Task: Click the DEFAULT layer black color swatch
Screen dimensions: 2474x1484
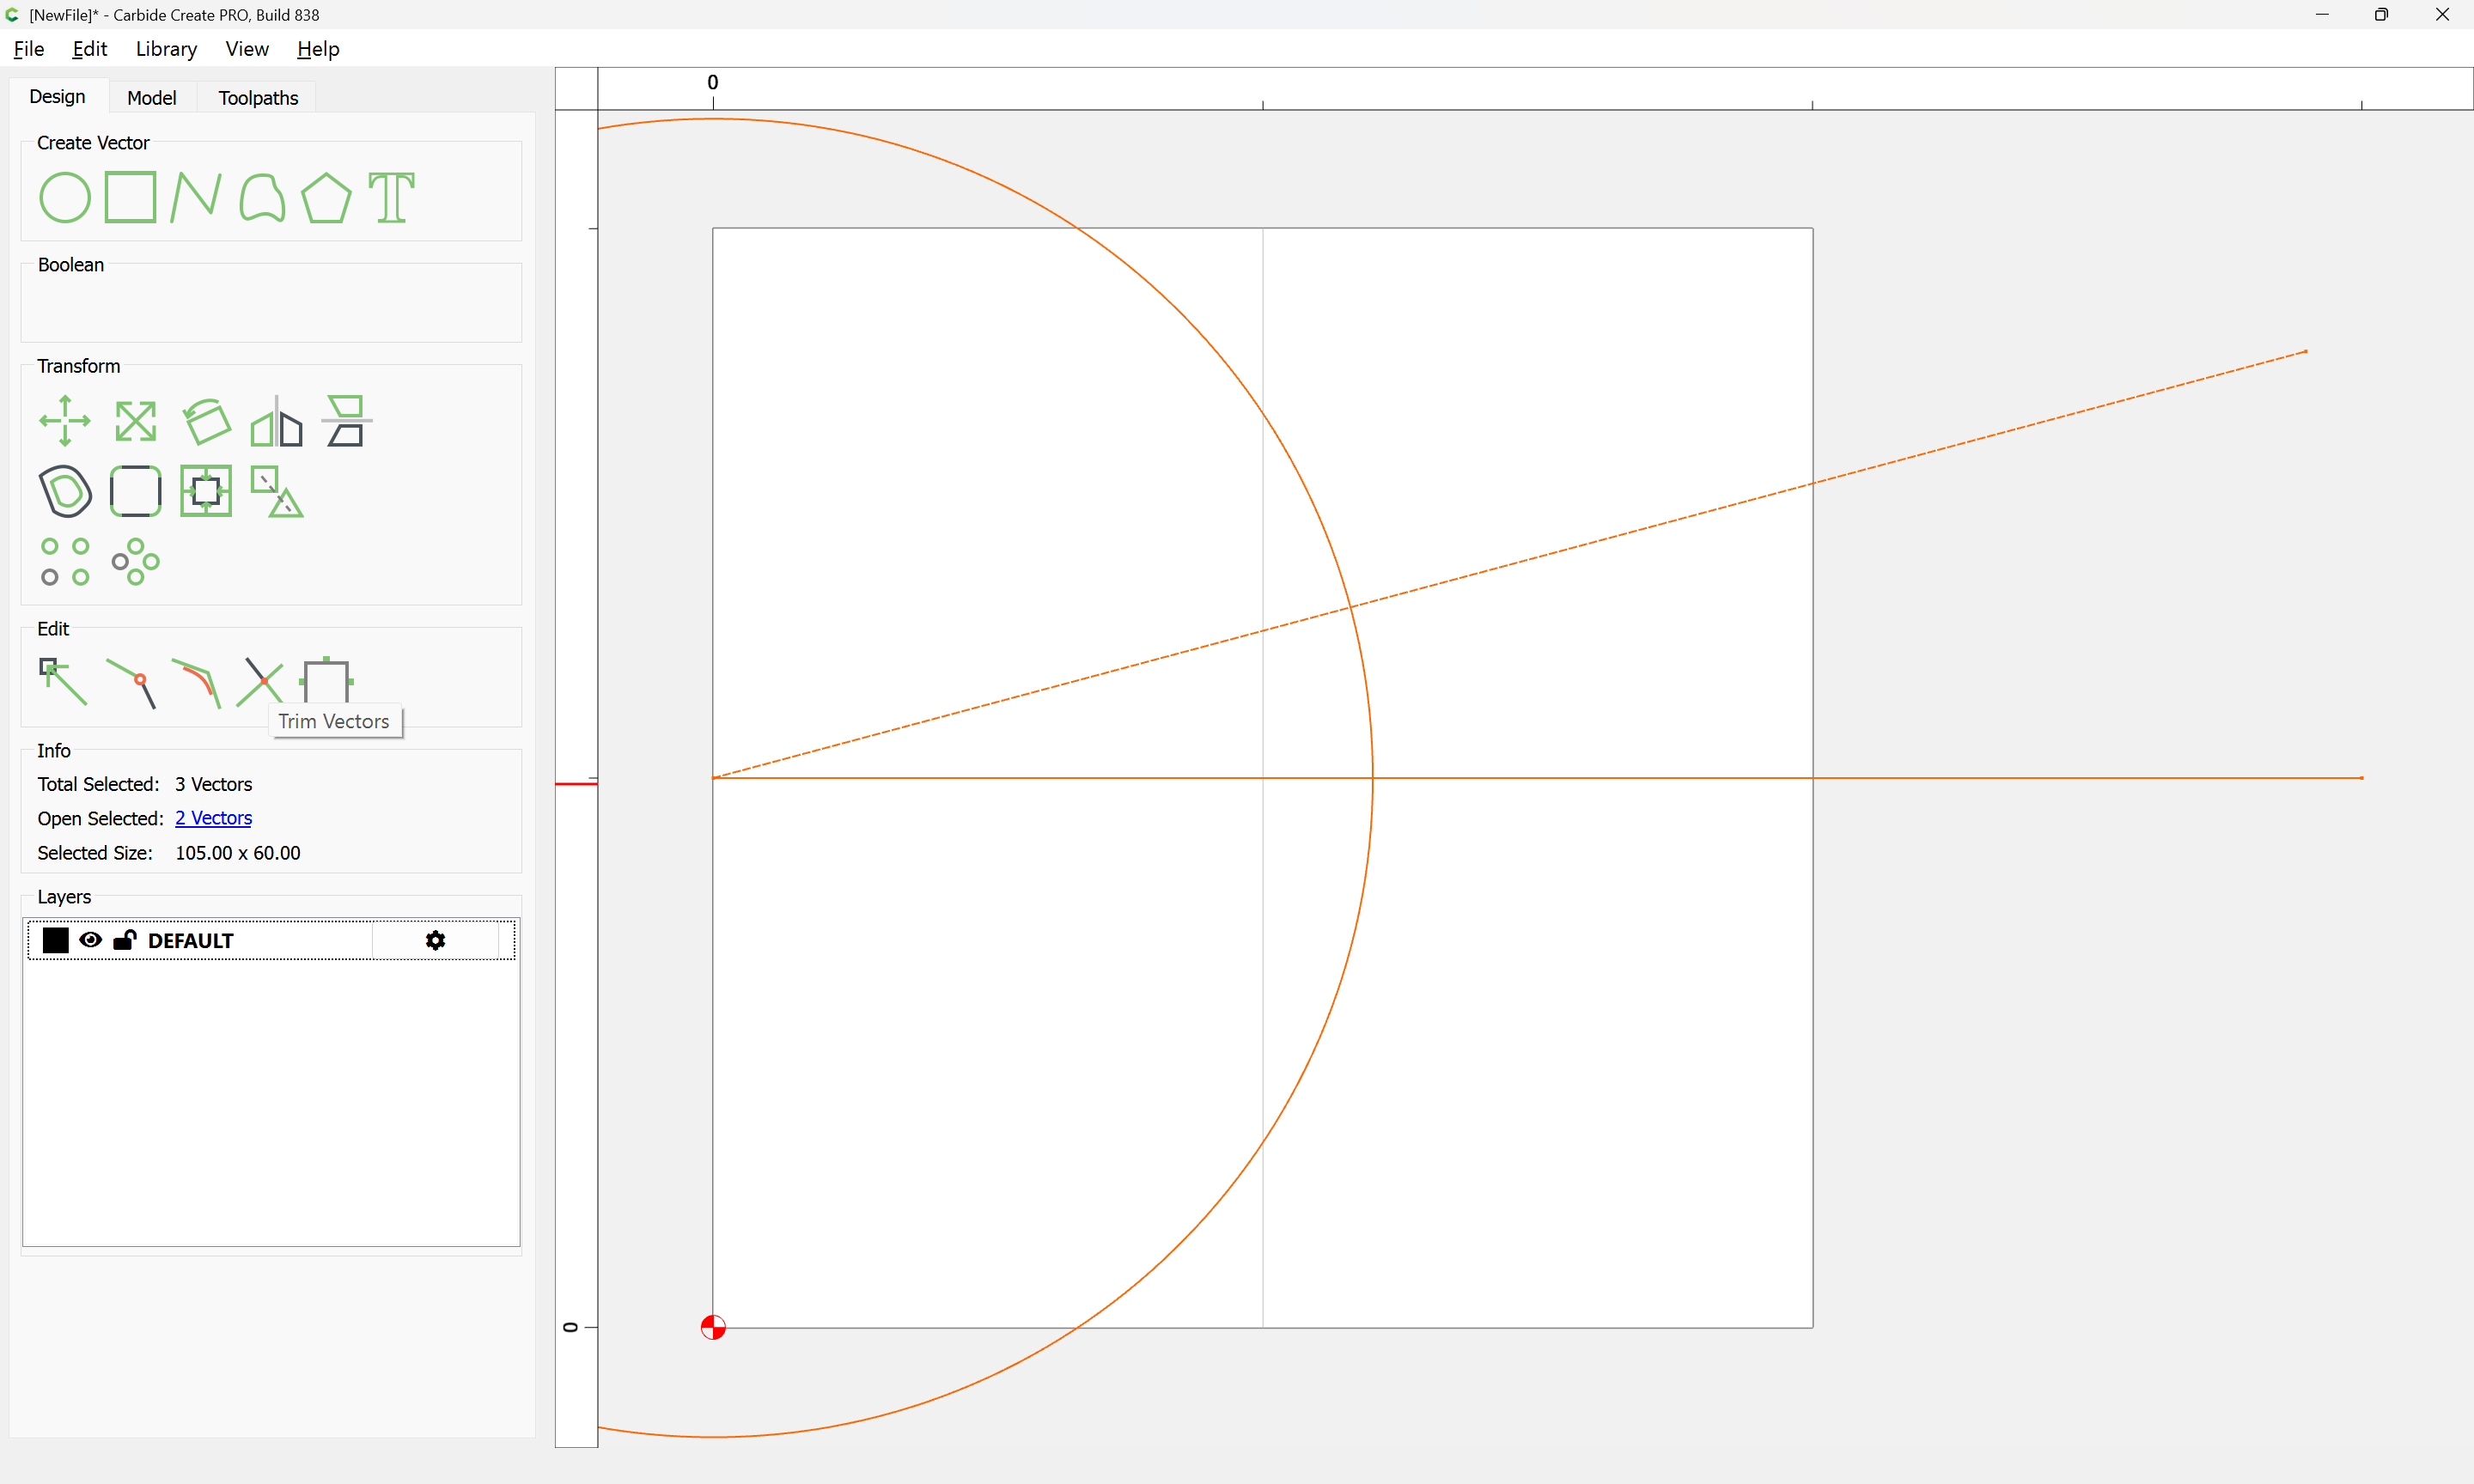Action: [56, 940]
